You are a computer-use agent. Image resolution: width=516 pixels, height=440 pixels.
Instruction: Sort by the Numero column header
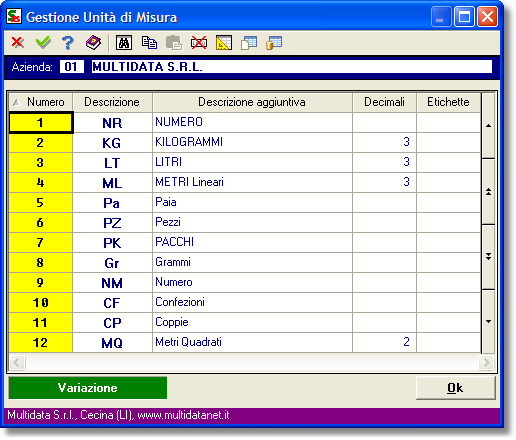pyautogui.click(x=41, y=102)
